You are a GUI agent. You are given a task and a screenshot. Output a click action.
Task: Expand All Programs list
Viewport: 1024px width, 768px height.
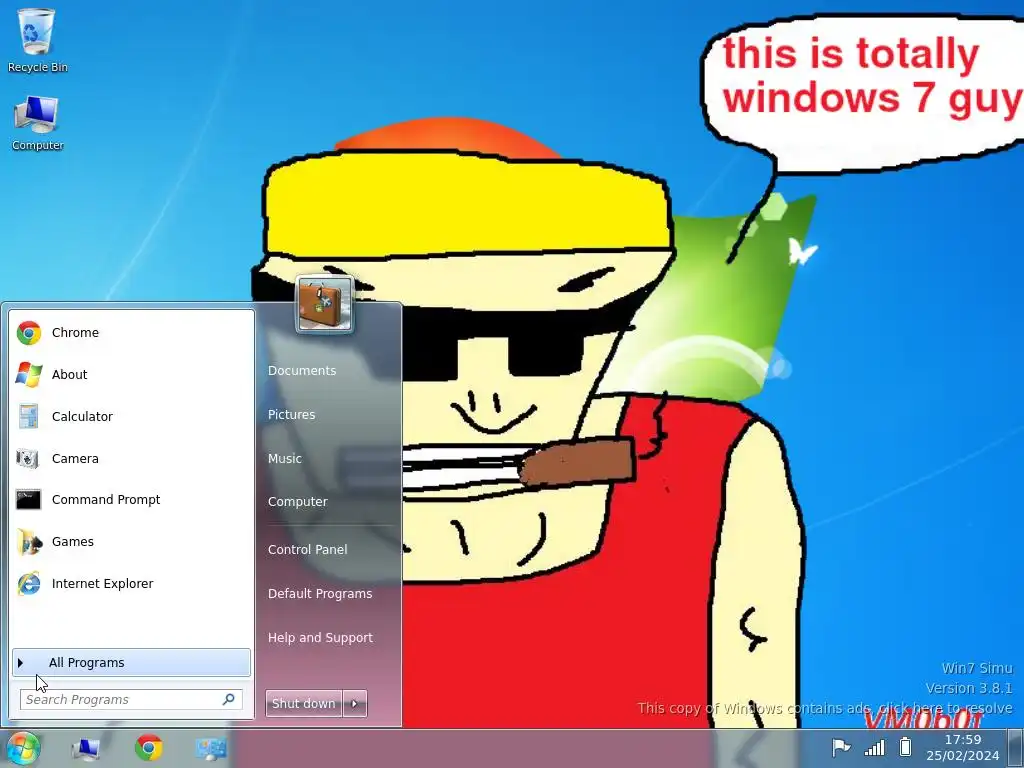[131, 663]
